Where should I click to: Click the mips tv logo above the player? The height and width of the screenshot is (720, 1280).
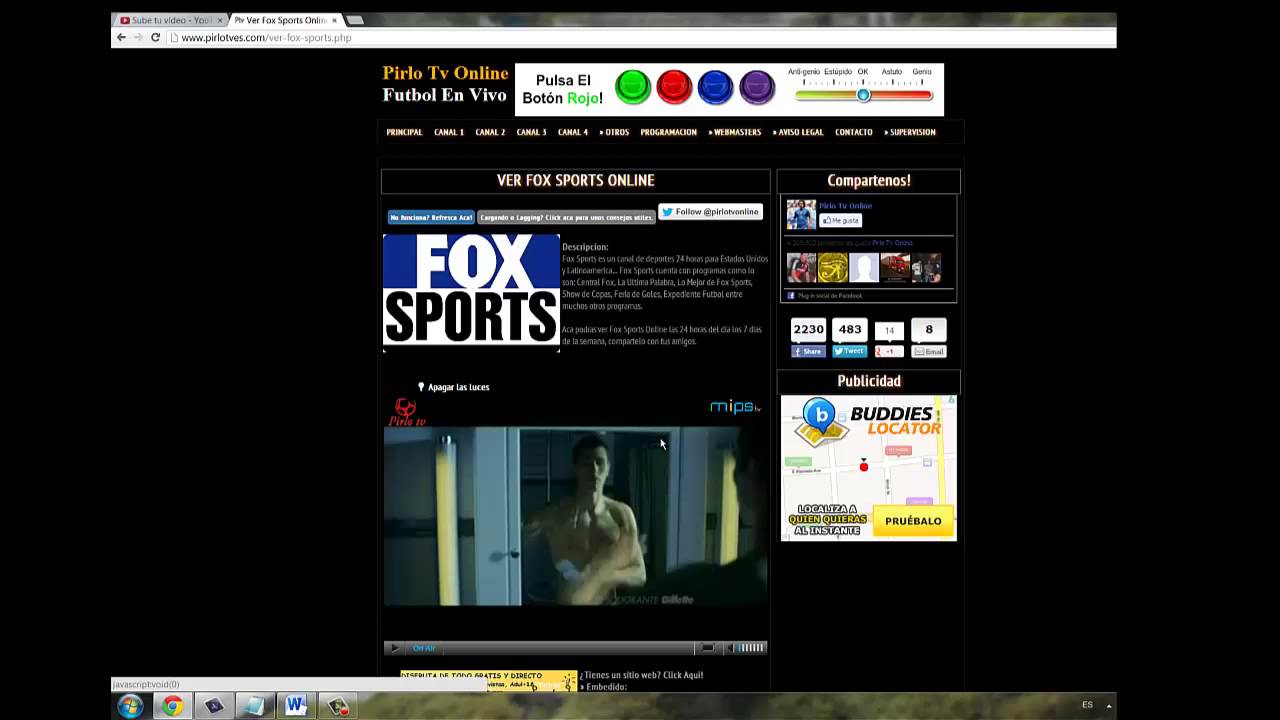(735, 406)
